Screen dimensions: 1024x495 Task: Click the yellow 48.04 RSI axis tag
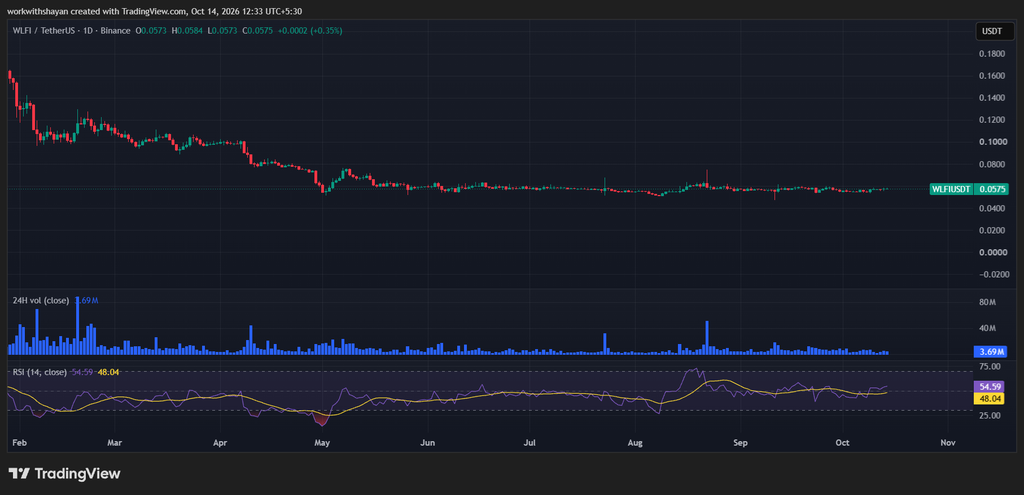990,397
